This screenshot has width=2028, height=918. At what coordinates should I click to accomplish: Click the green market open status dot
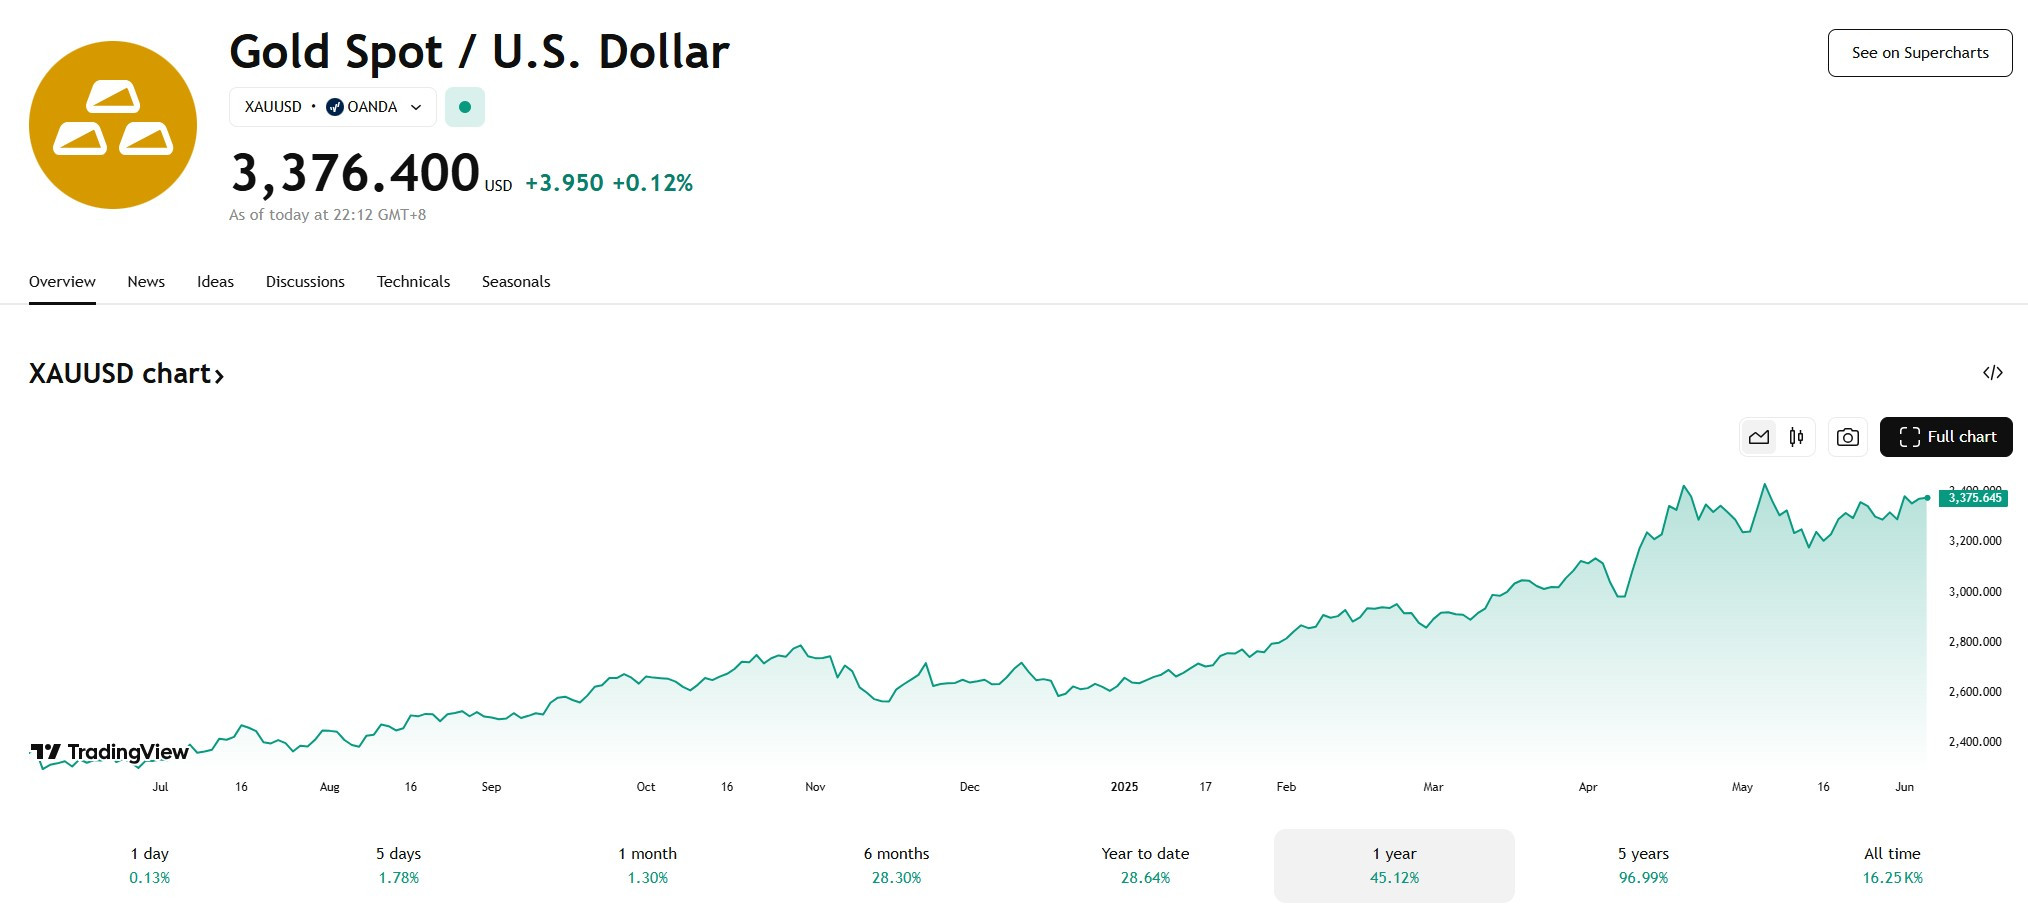pos(465,107)
